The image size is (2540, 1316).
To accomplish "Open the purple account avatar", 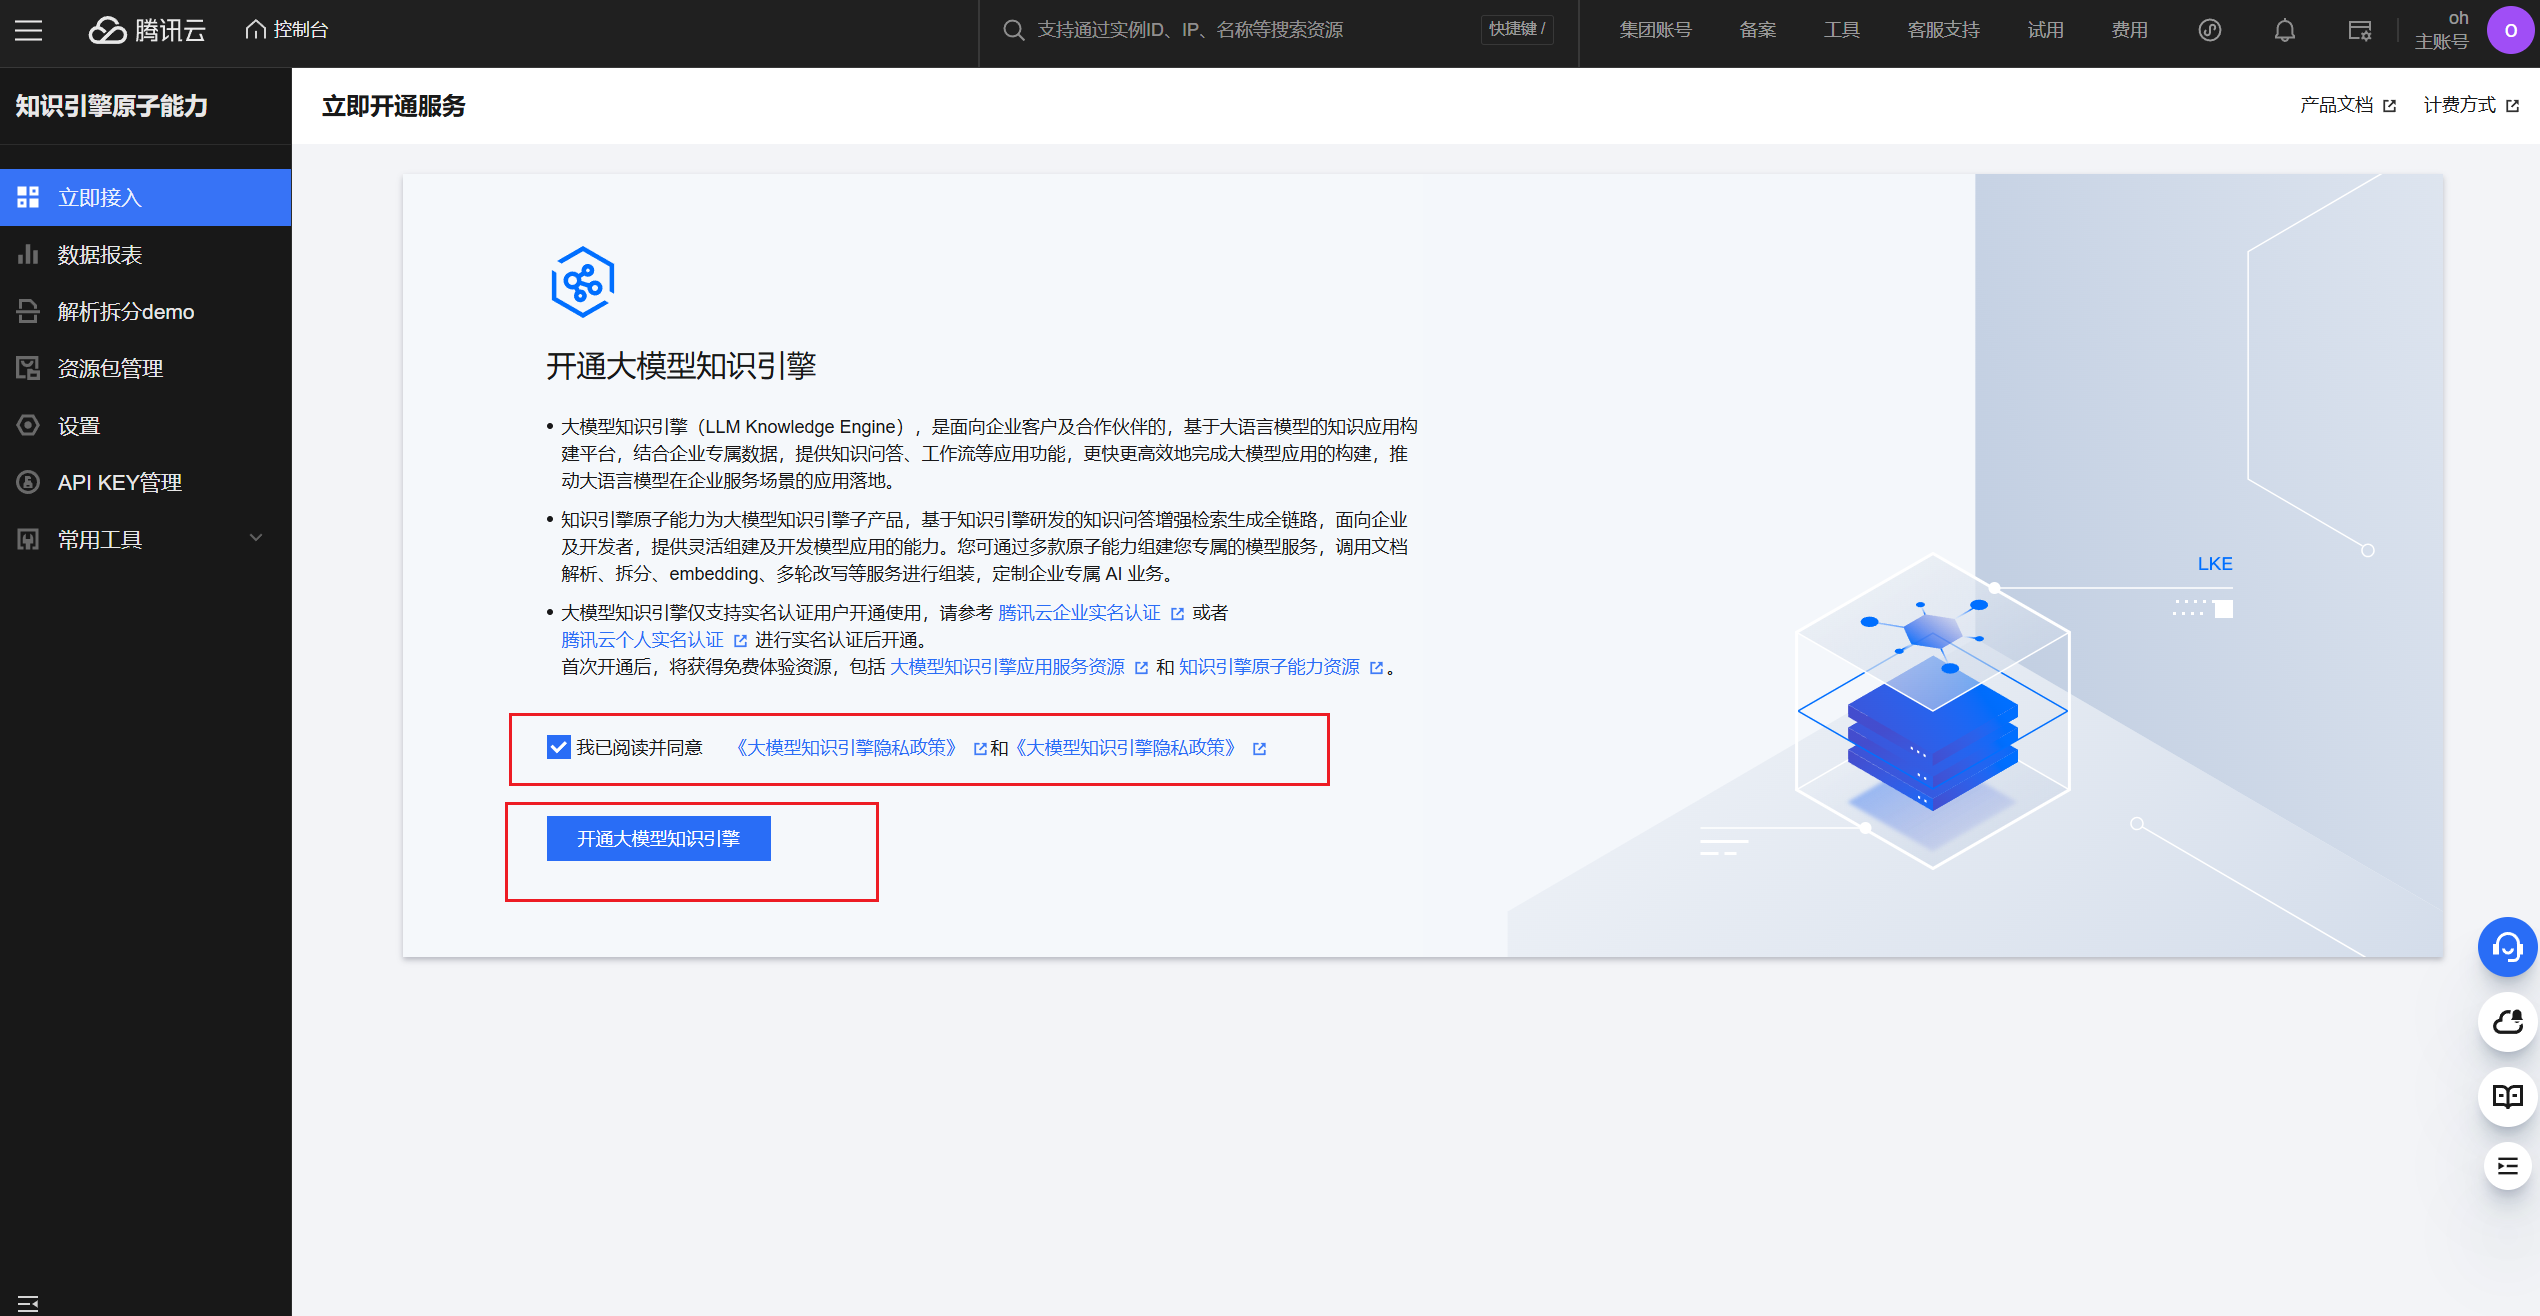I will [2510, 30].
